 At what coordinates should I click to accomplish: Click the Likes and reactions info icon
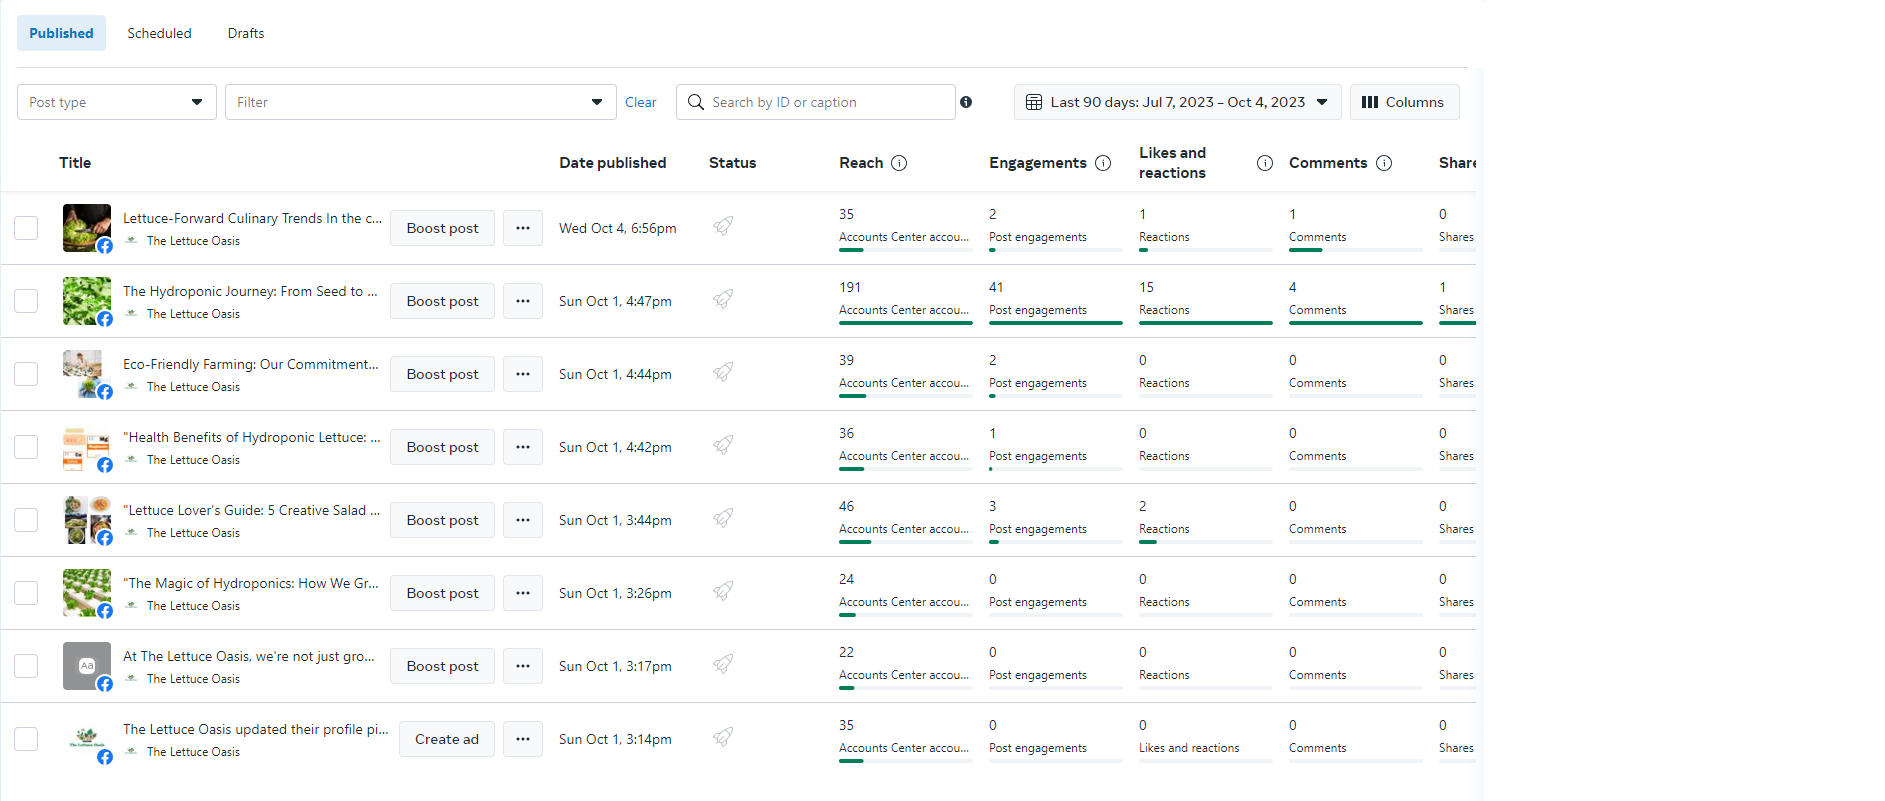coord(1265,163)
